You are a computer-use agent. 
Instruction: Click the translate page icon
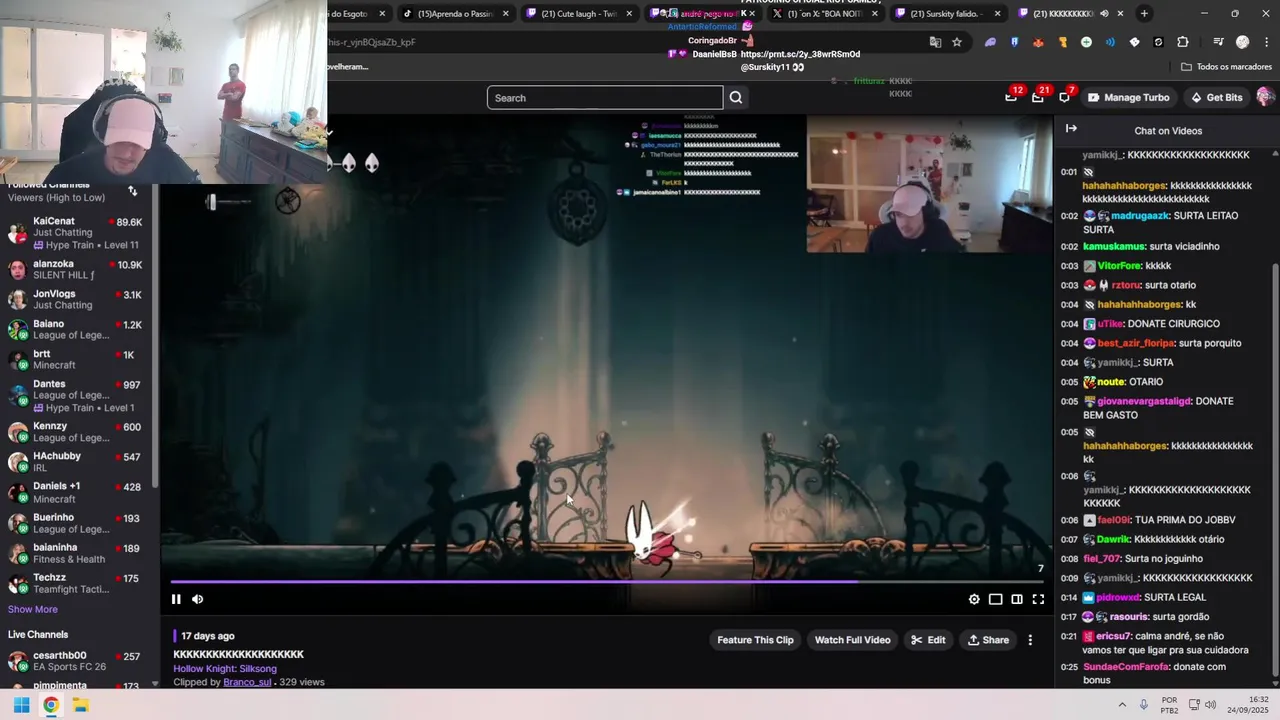point(935,42)
